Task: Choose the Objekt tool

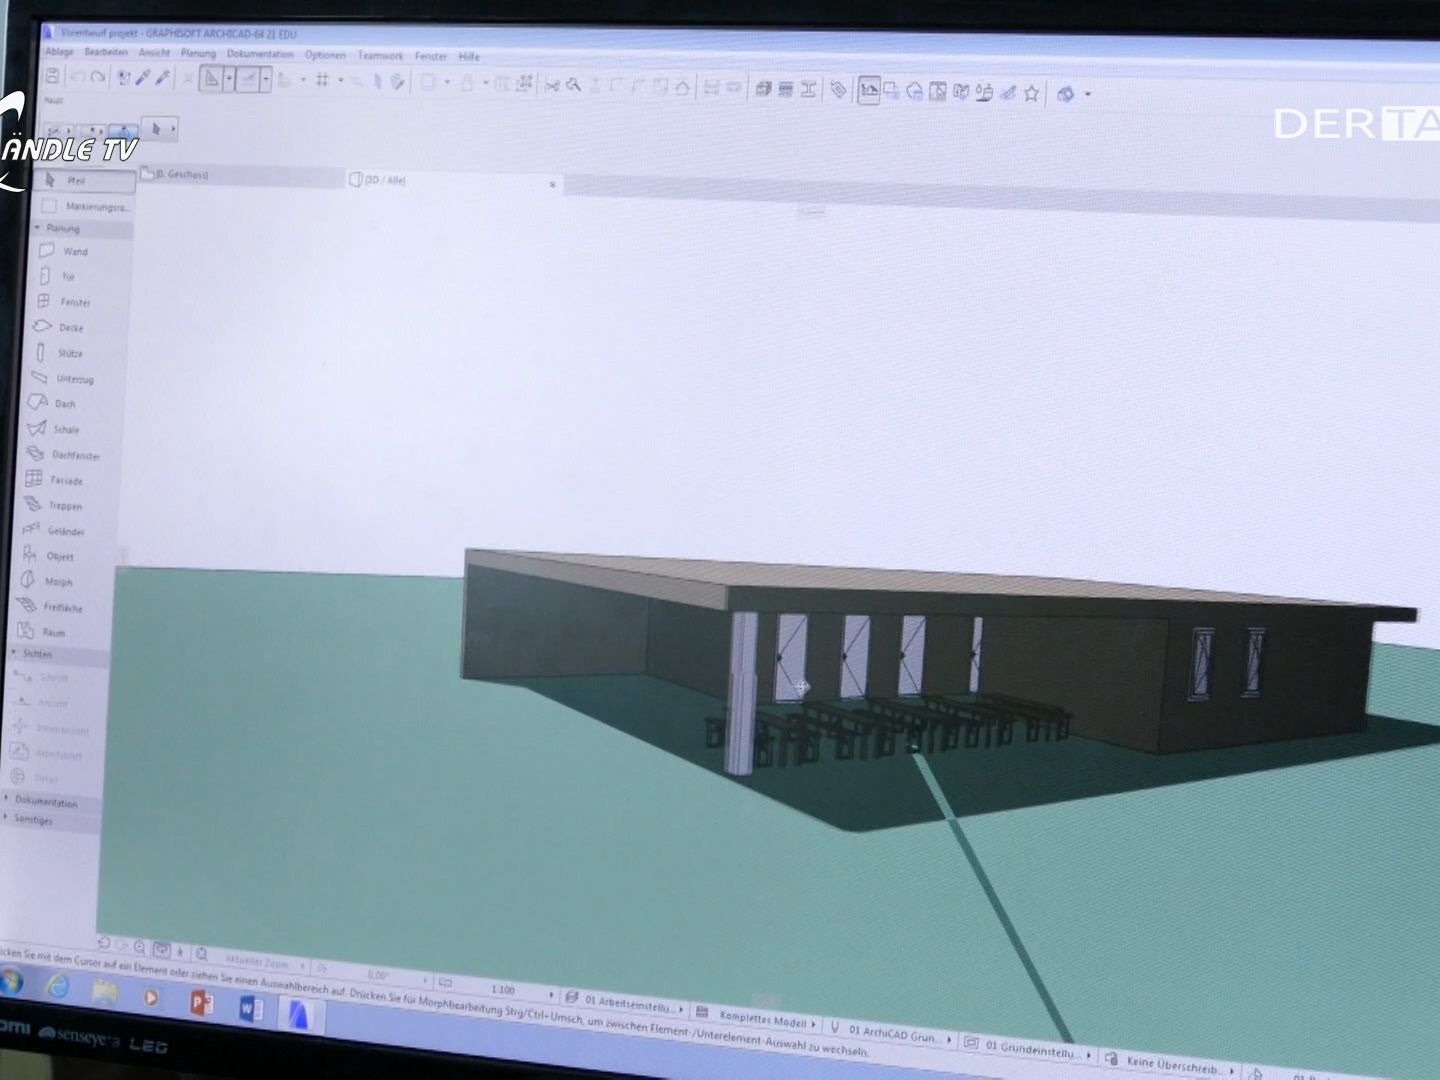Action: point(58,557)
